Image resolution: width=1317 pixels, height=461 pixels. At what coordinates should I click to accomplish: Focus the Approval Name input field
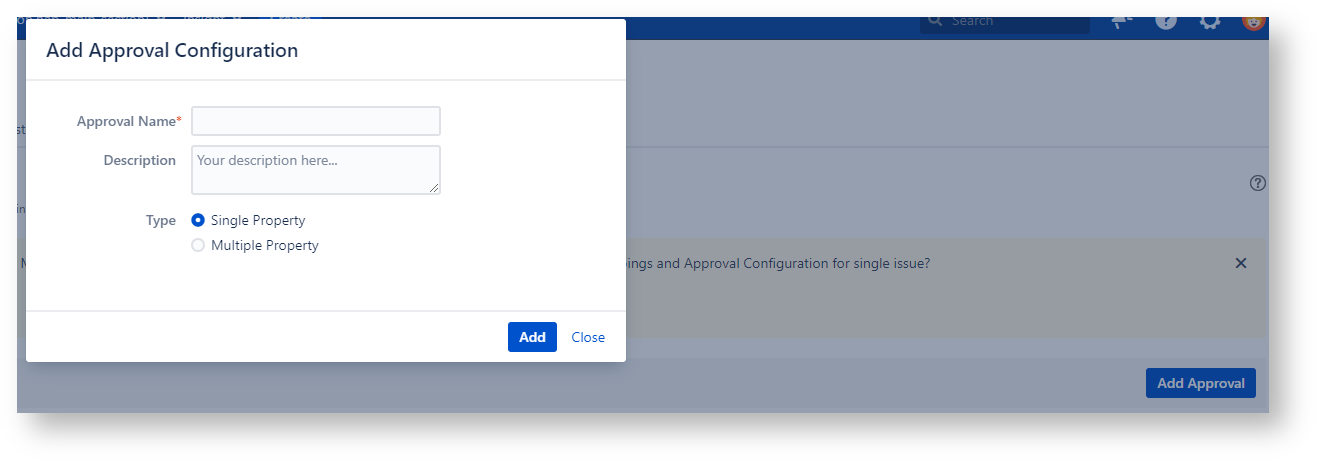pos(316,121)
